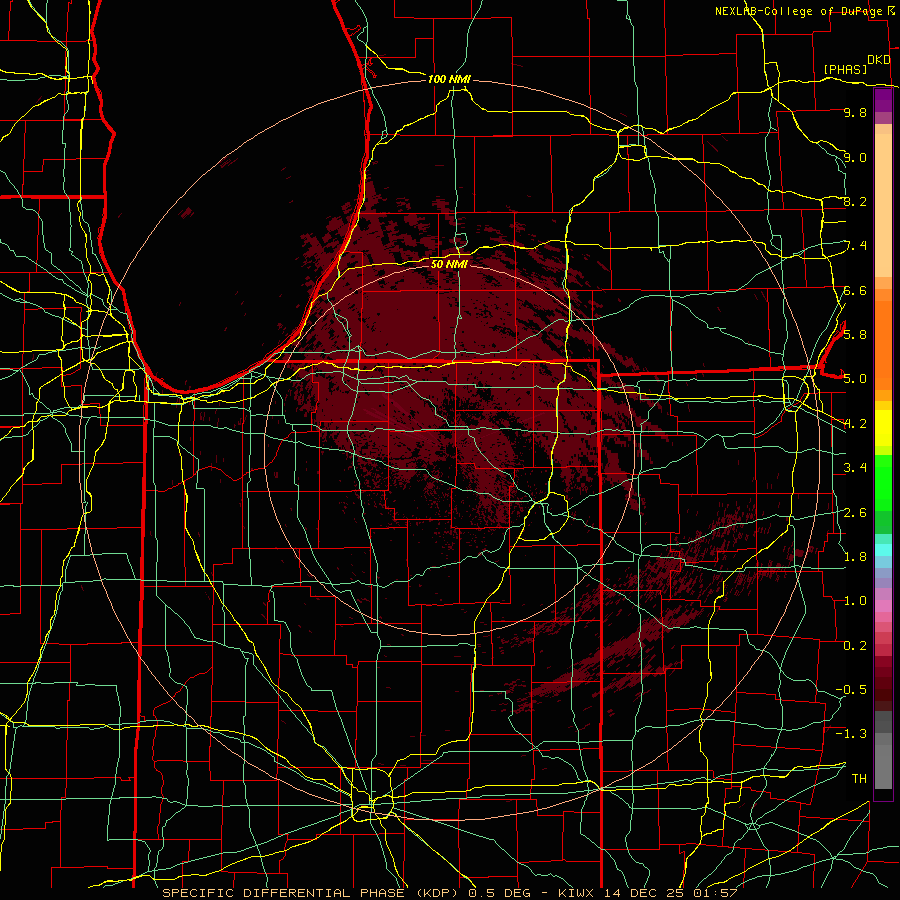
Task: Click the DKD legend header
Action: click(x=879, y=60)
